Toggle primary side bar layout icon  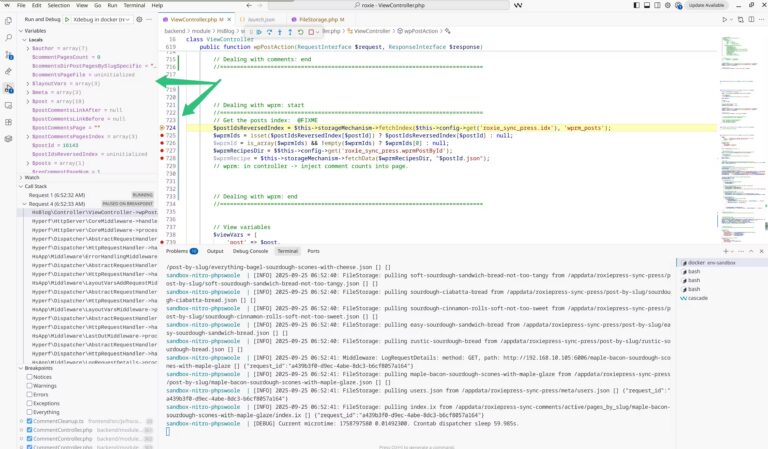point(636,5)
